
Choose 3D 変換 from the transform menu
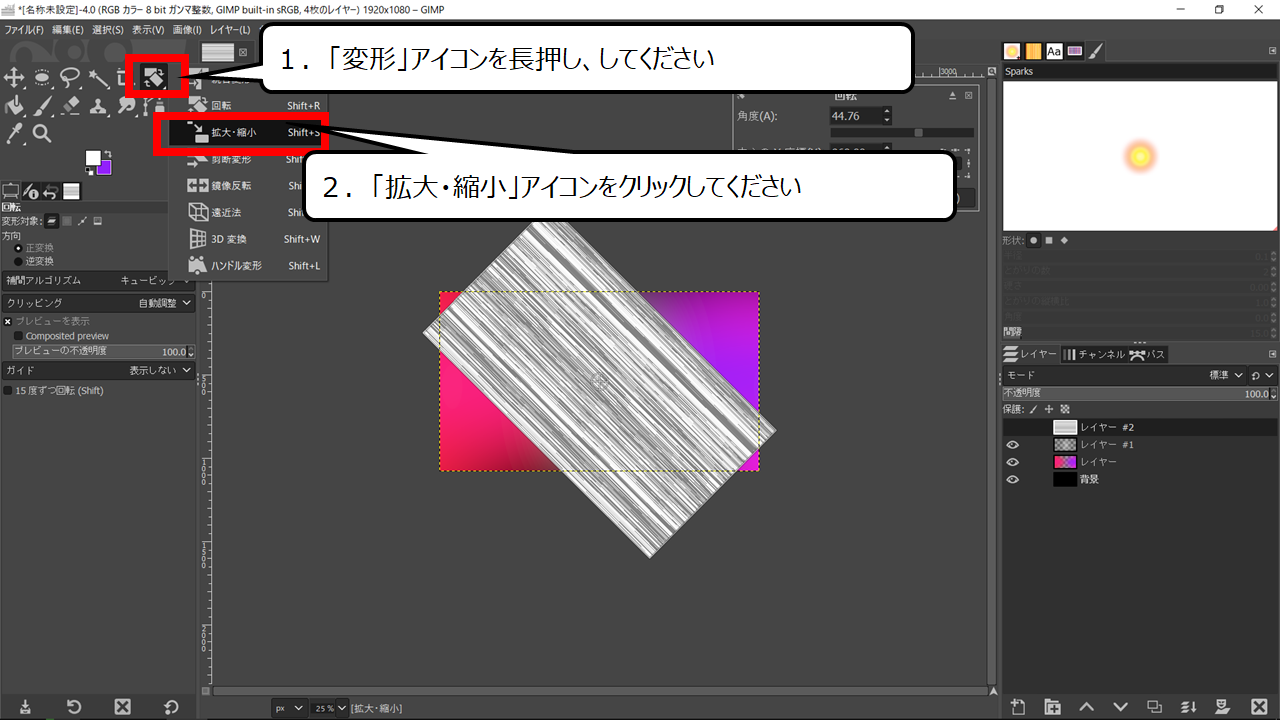tap(247, 239)
